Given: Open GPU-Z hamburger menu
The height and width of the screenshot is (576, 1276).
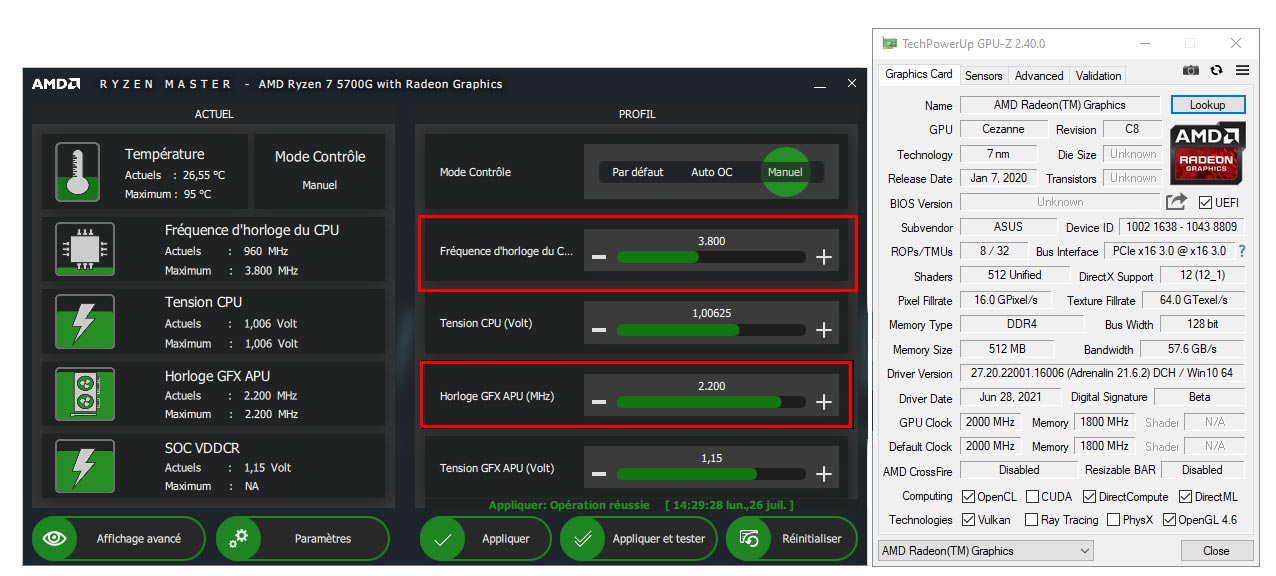Looking at the screenshot, I should click(1242, 71).
